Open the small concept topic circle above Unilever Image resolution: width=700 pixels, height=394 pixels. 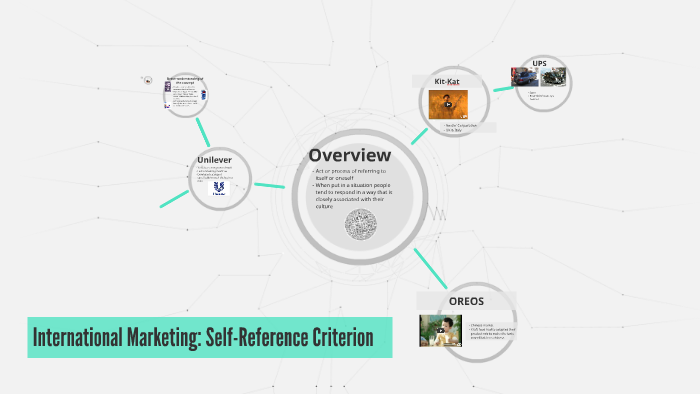(x=186, y=95)
